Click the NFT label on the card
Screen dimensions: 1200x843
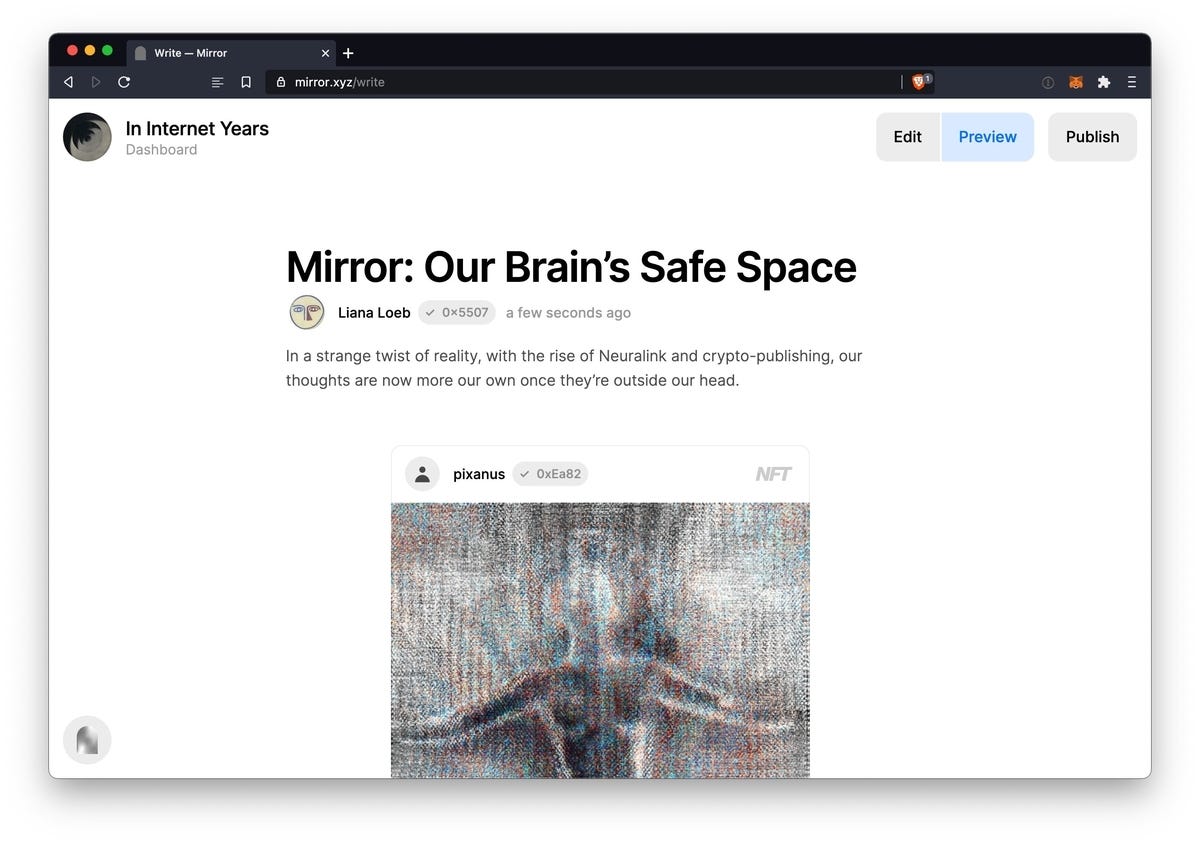[x=773, y=474]
